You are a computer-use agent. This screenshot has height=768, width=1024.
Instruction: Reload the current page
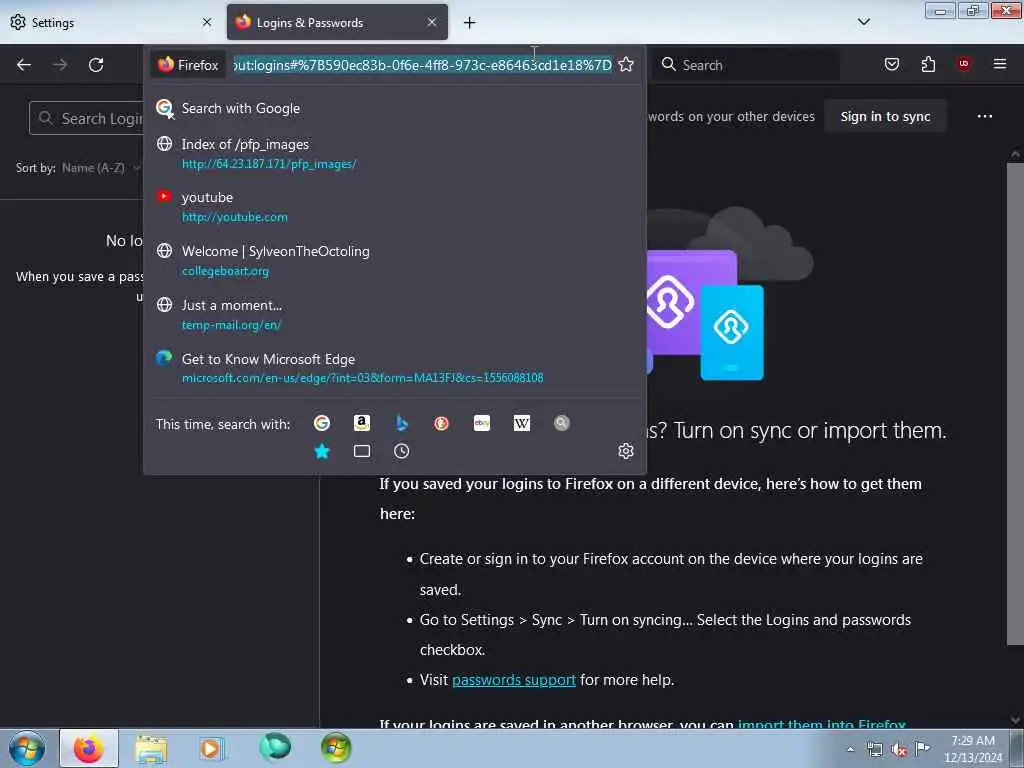click(x=96, y=65)
